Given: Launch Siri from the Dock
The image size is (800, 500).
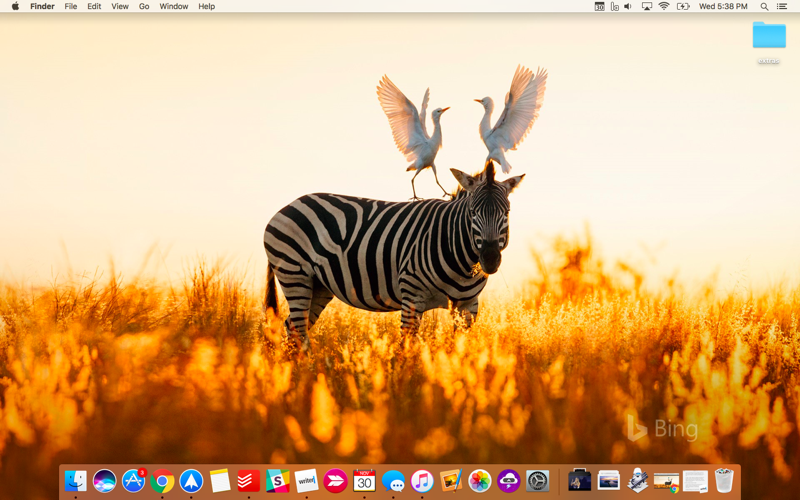Looking at the screenshot, I should [105, 481].
